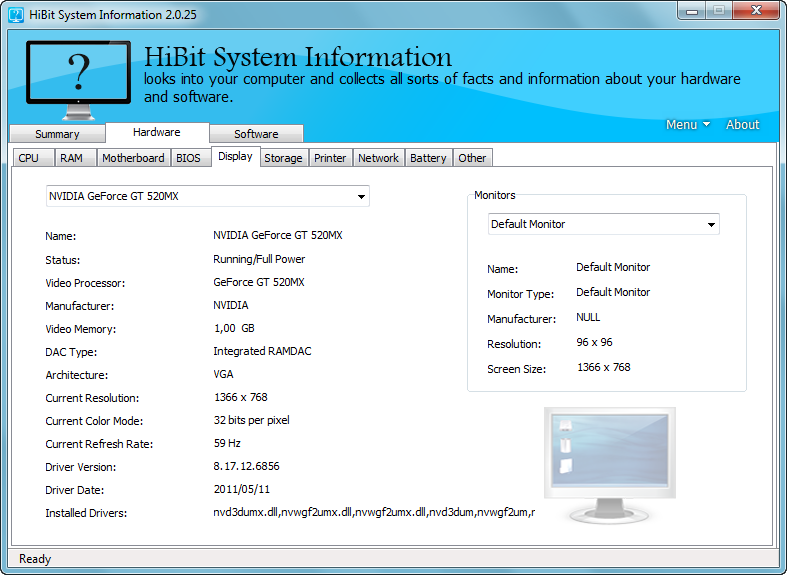Open the Default Monitor dropdown
This screenshot has height=575, width=787.
[603, 224]
